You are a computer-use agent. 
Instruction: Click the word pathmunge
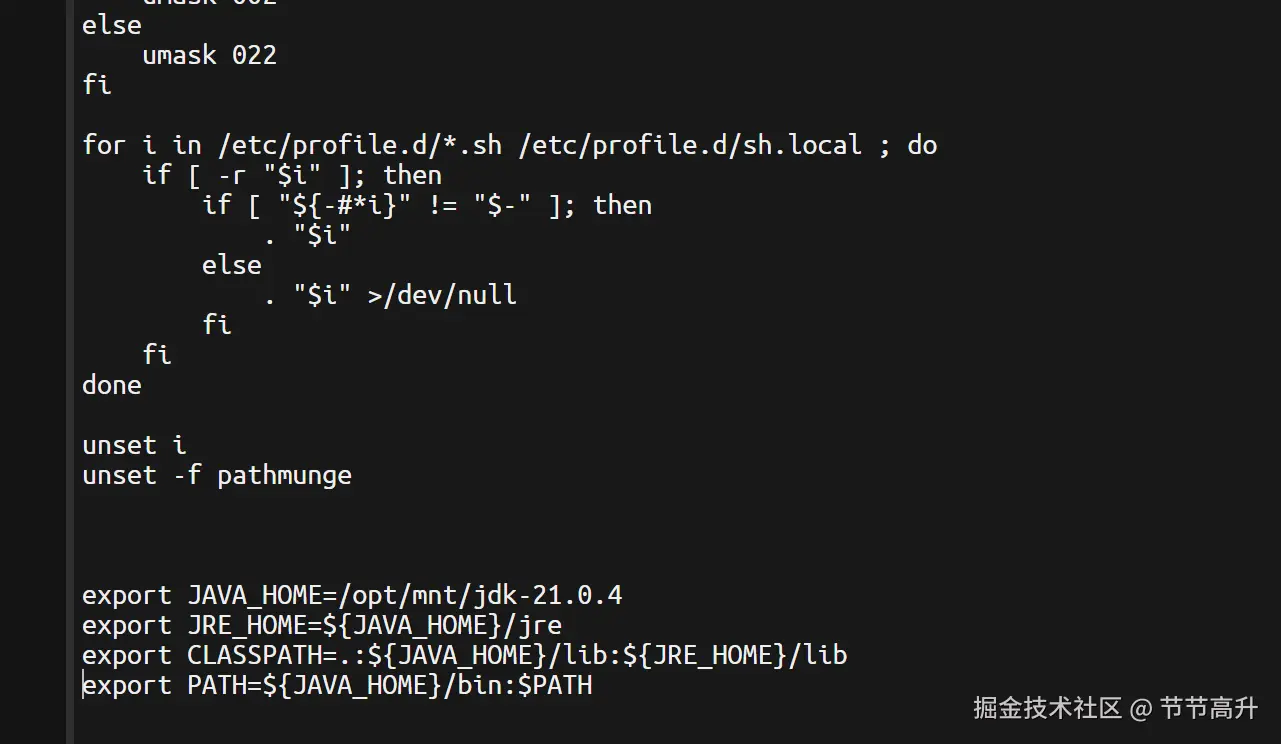click(x=284, y=475)
